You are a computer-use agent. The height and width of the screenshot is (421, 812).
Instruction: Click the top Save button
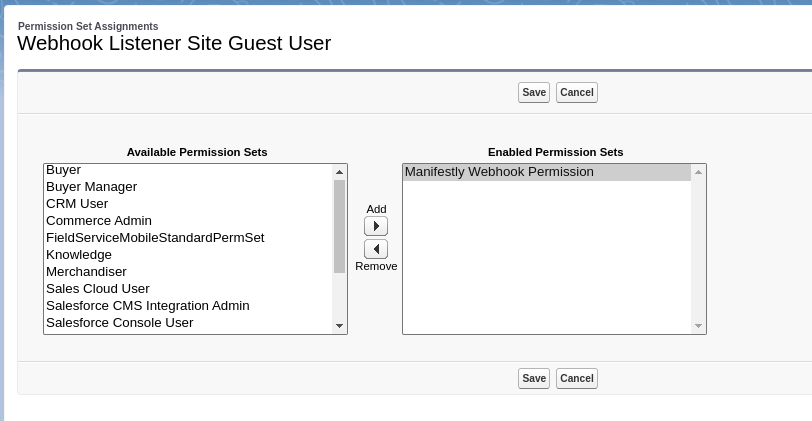pos(534,93)
